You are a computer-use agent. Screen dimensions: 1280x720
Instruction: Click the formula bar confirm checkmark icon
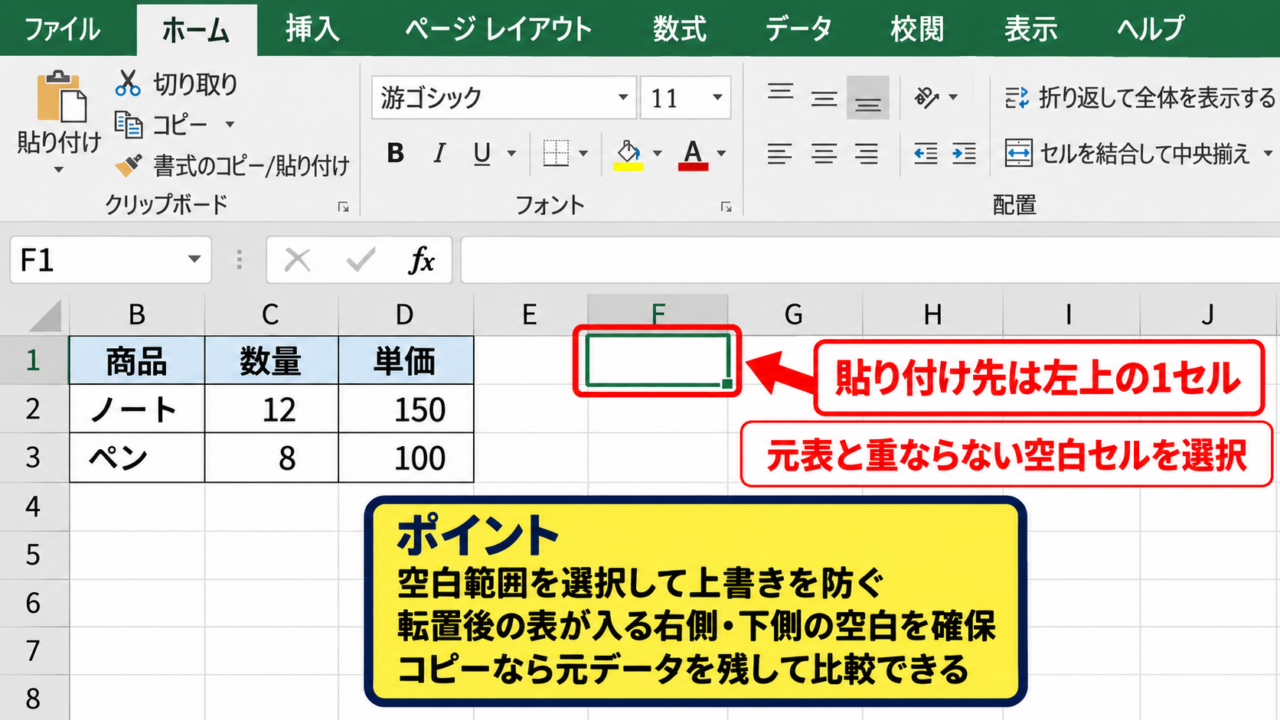point(360,261)
